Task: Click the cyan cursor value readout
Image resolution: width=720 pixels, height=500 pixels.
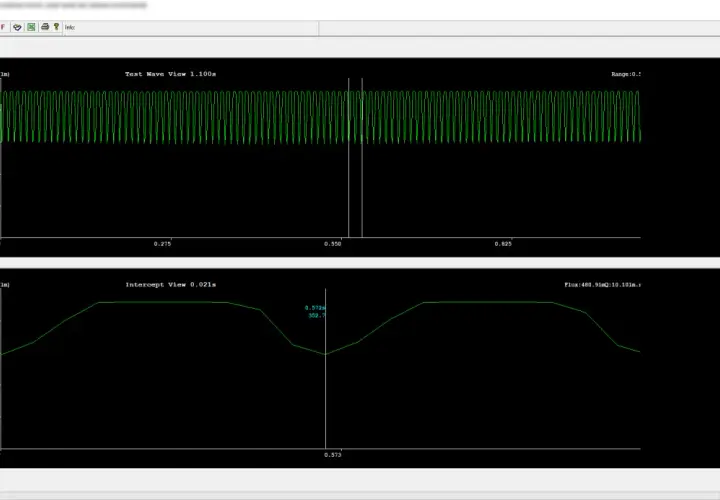Action: pyautogui.click(x=315, y=312)
